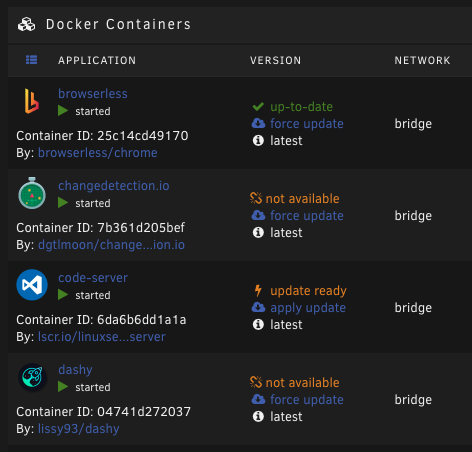Click the broken link icon for dashy
The image size is (472, 452).
tap(256, 382)
